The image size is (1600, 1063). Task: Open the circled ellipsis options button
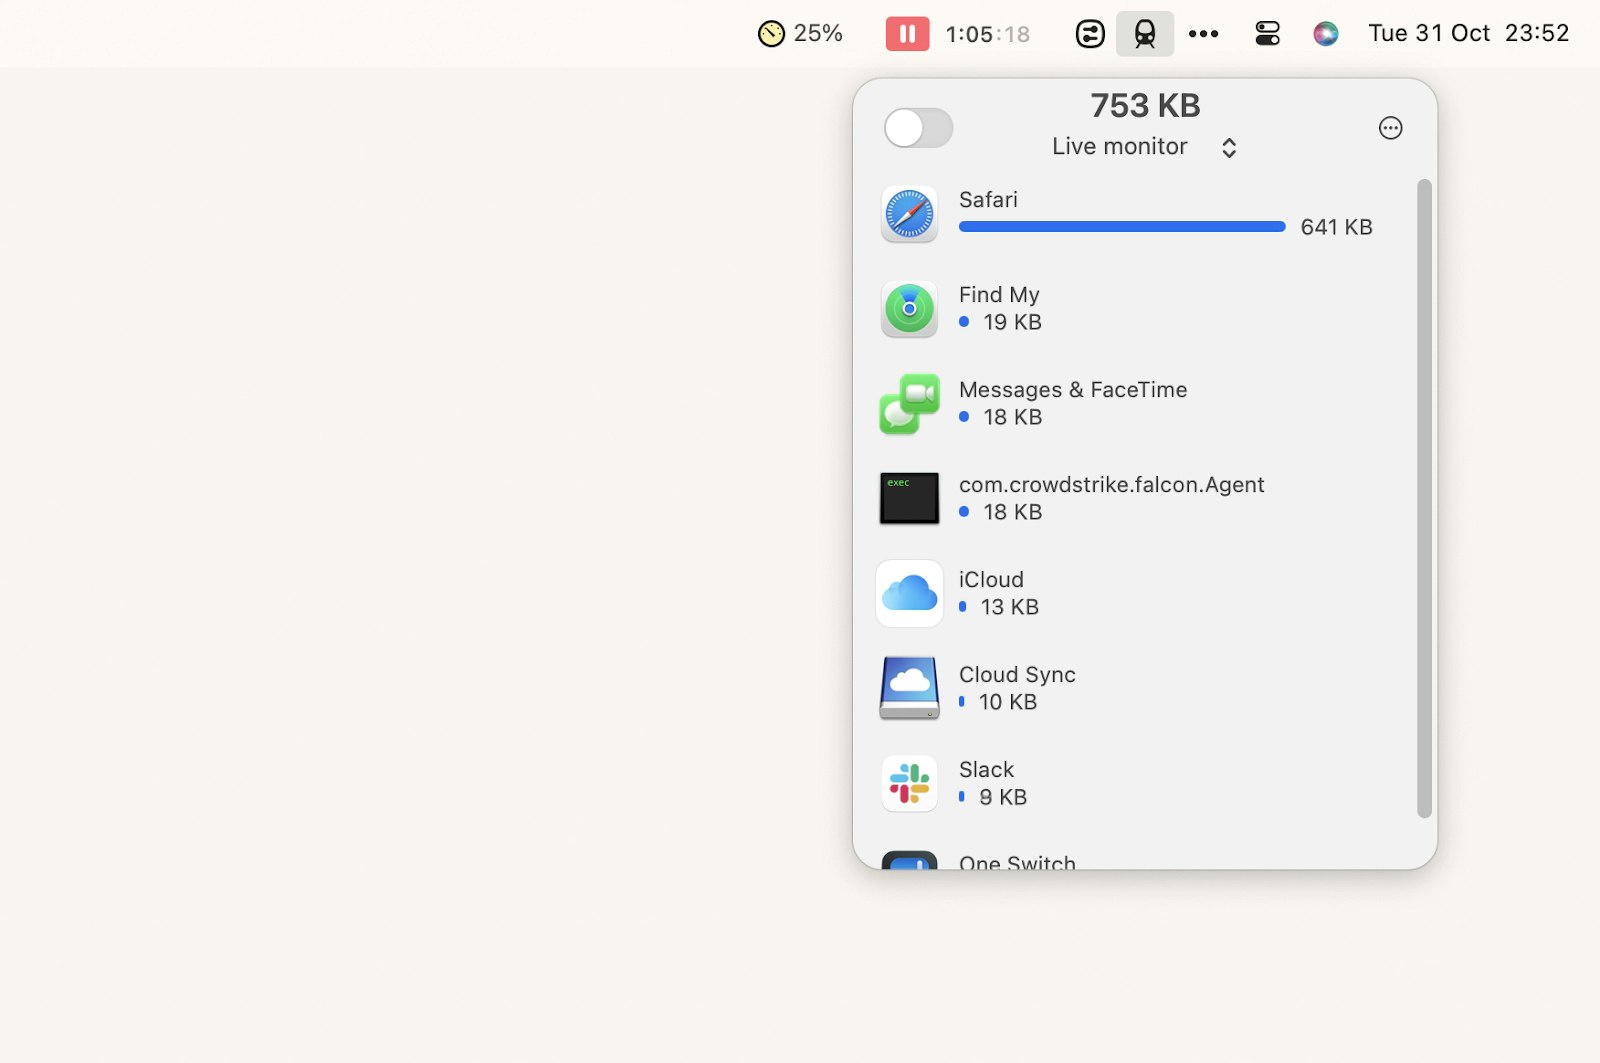tap(1390, 128)
